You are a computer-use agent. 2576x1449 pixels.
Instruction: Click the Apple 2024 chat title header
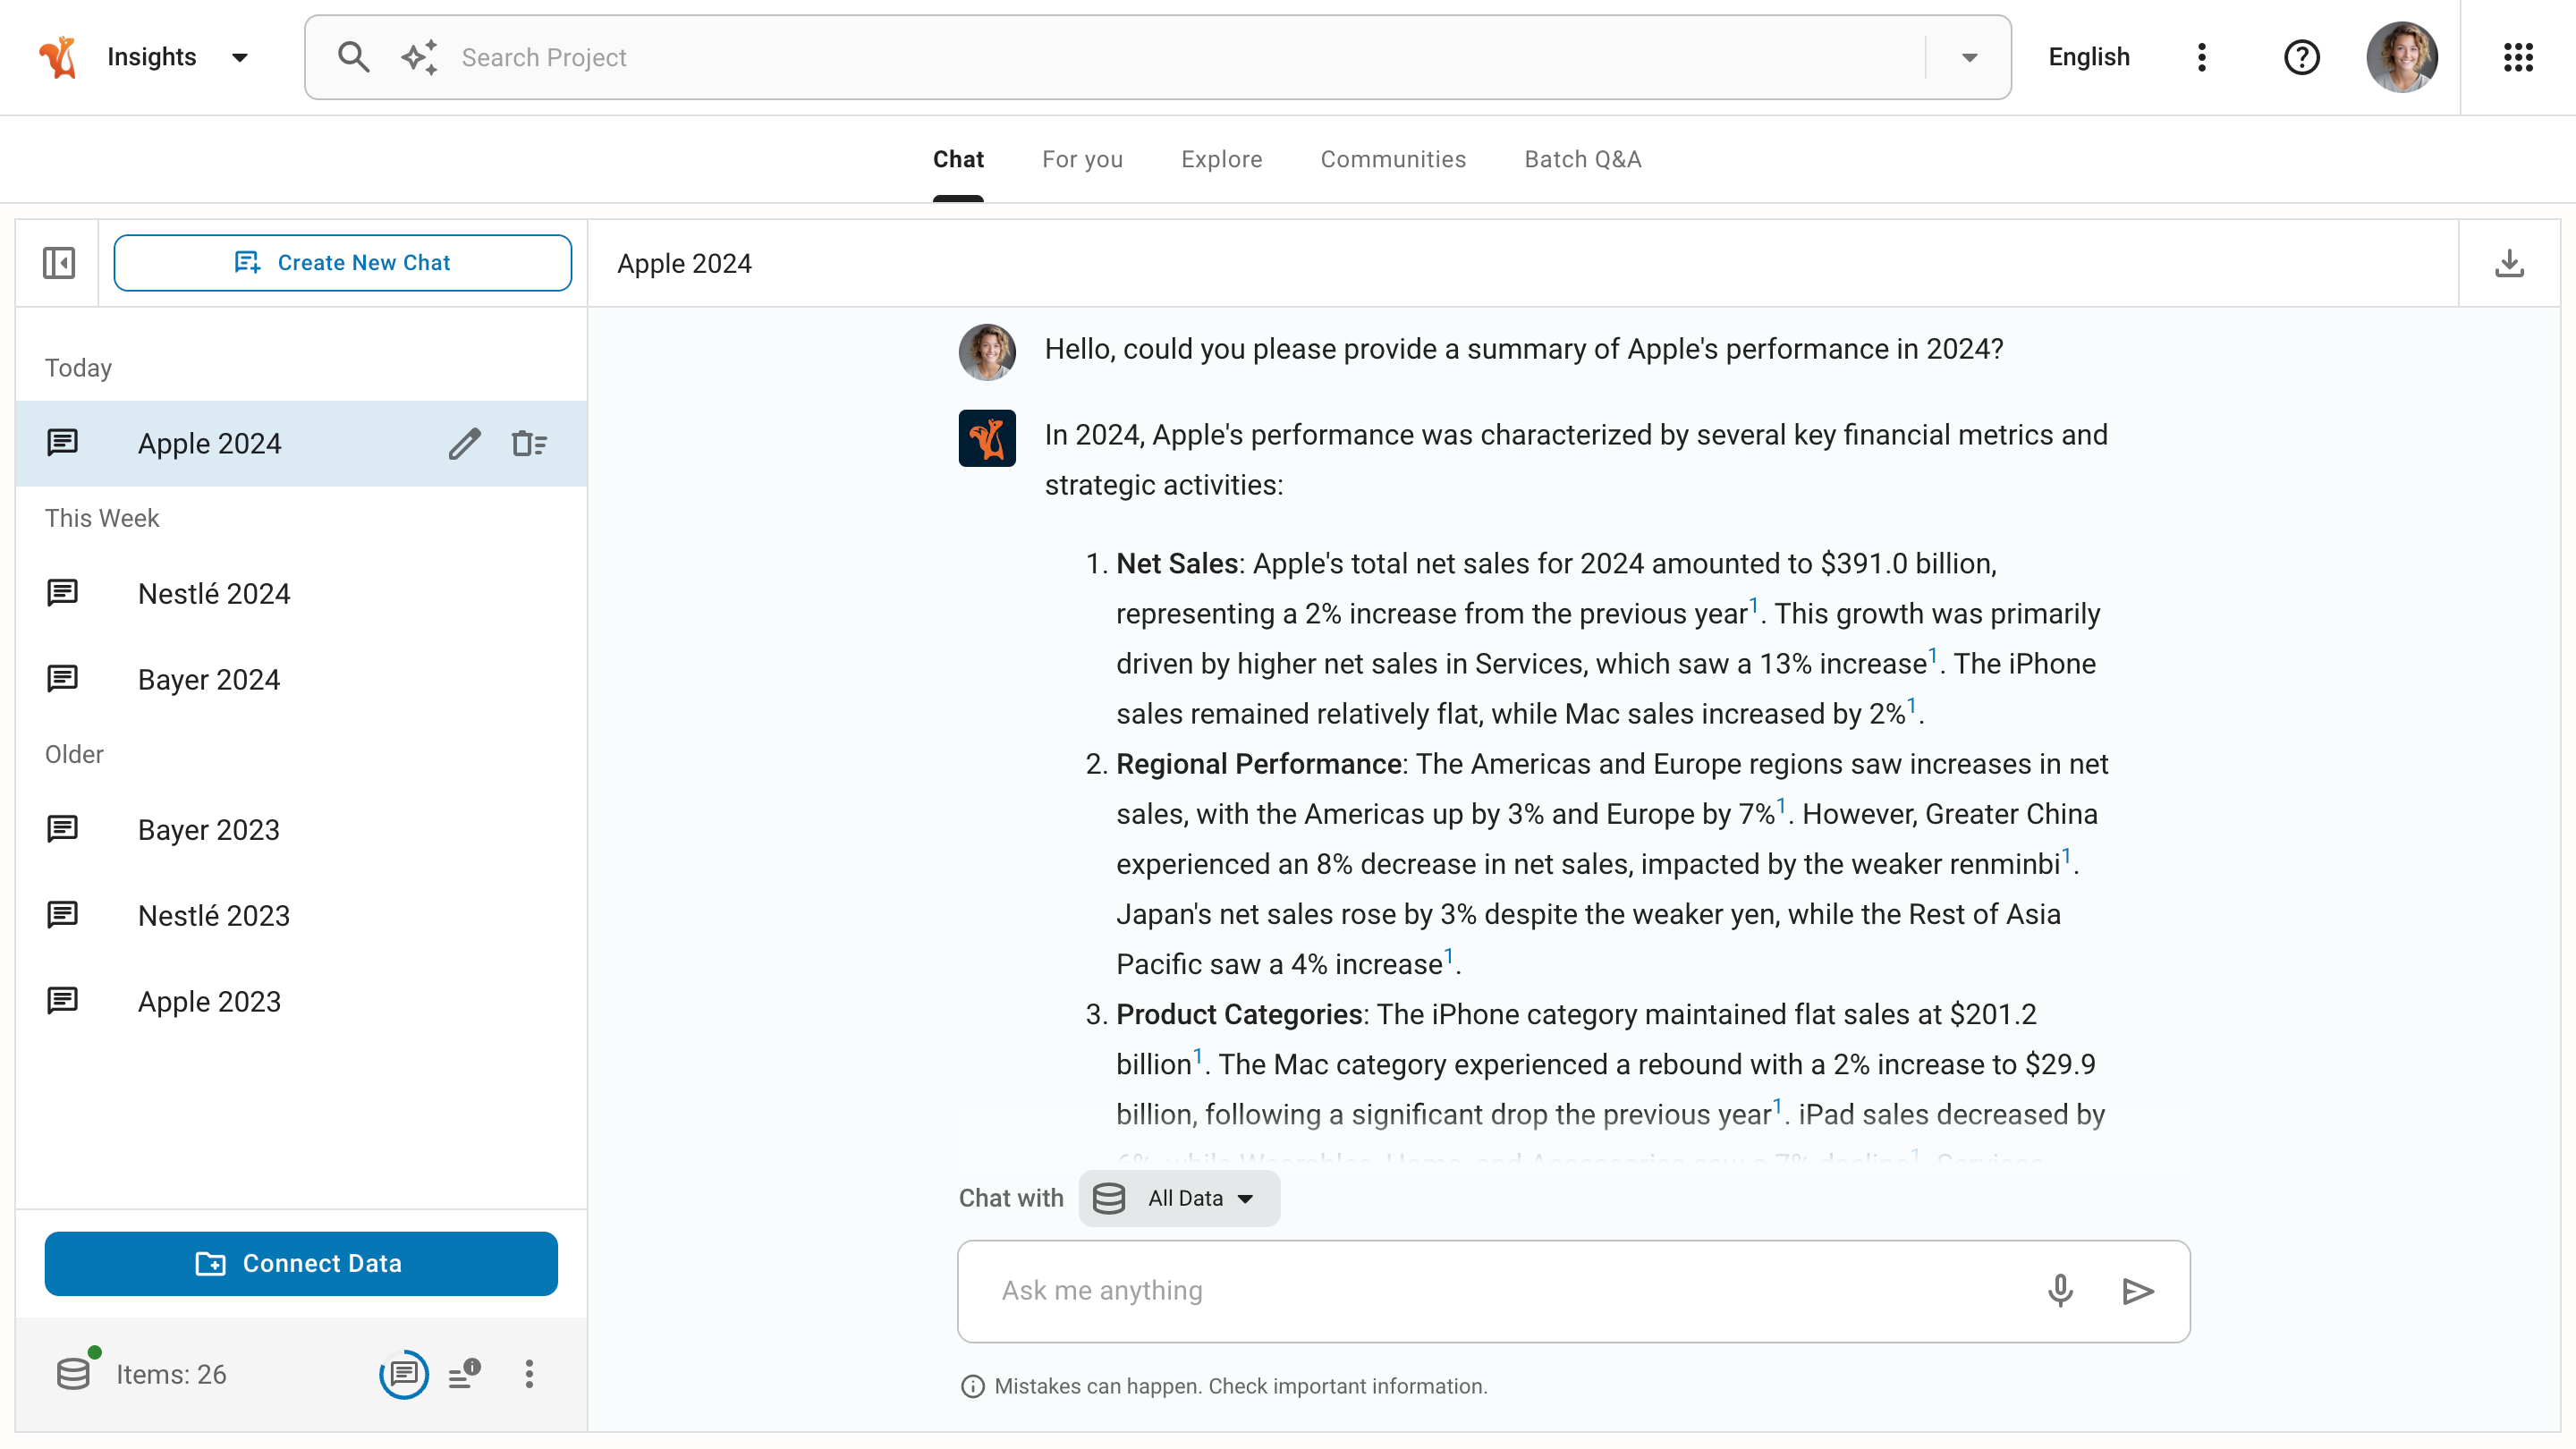(684, 263)
